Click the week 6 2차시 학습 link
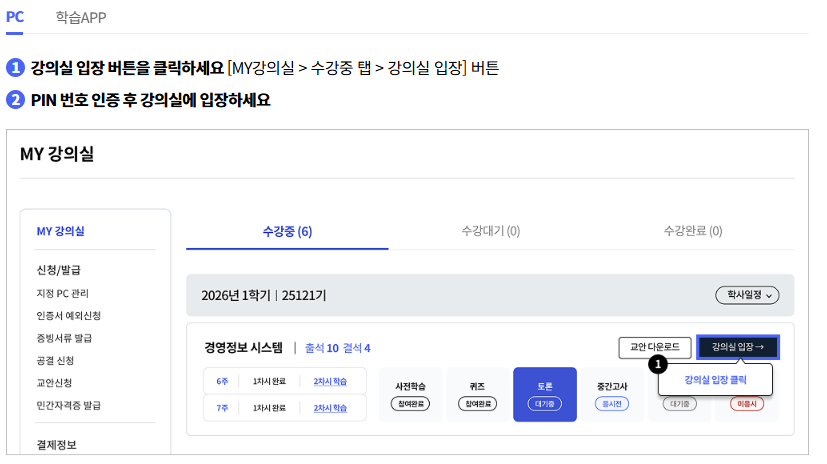This screenshot has height=464, width=827. point(330,381)
